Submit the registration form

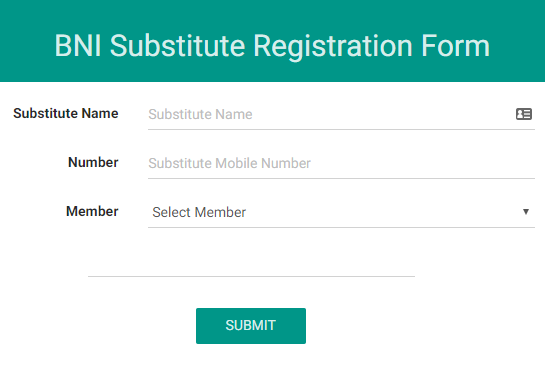(x=251, y=326)
